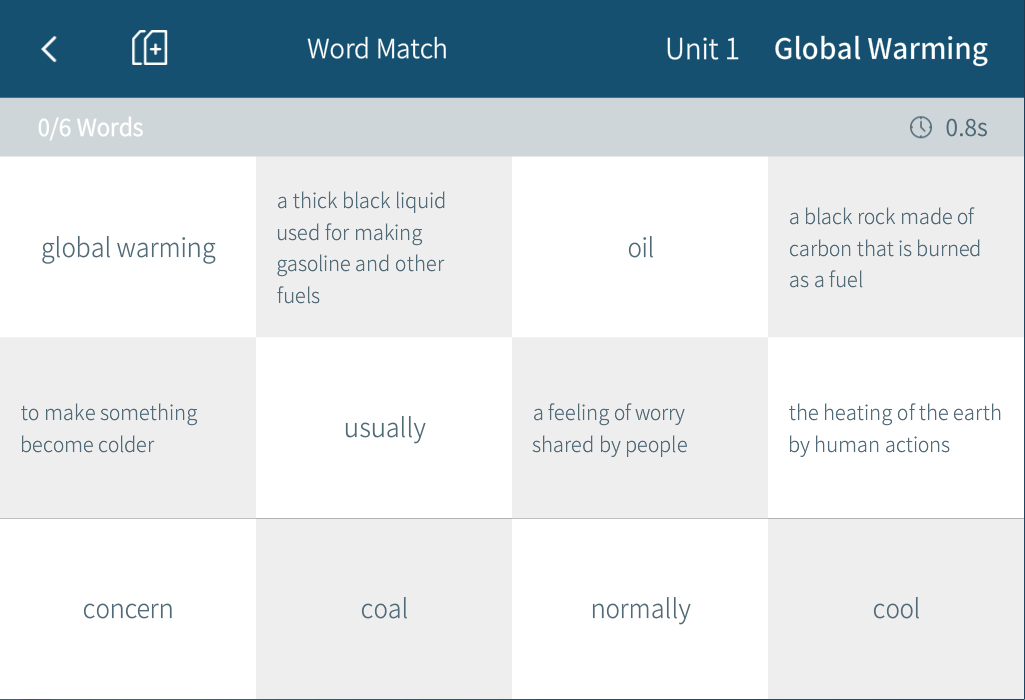
Task: Tap 'to make something become colder' card
Action: click(128, 428)
